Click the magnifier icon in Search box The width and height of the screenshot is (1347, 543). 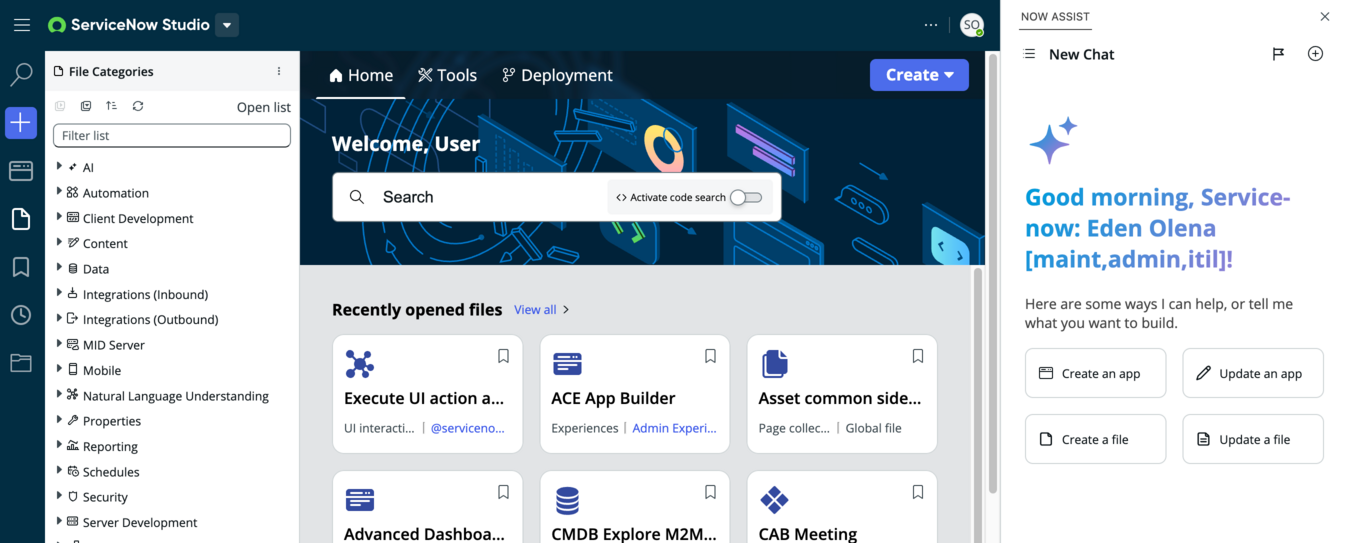click(x=357, y=197)
